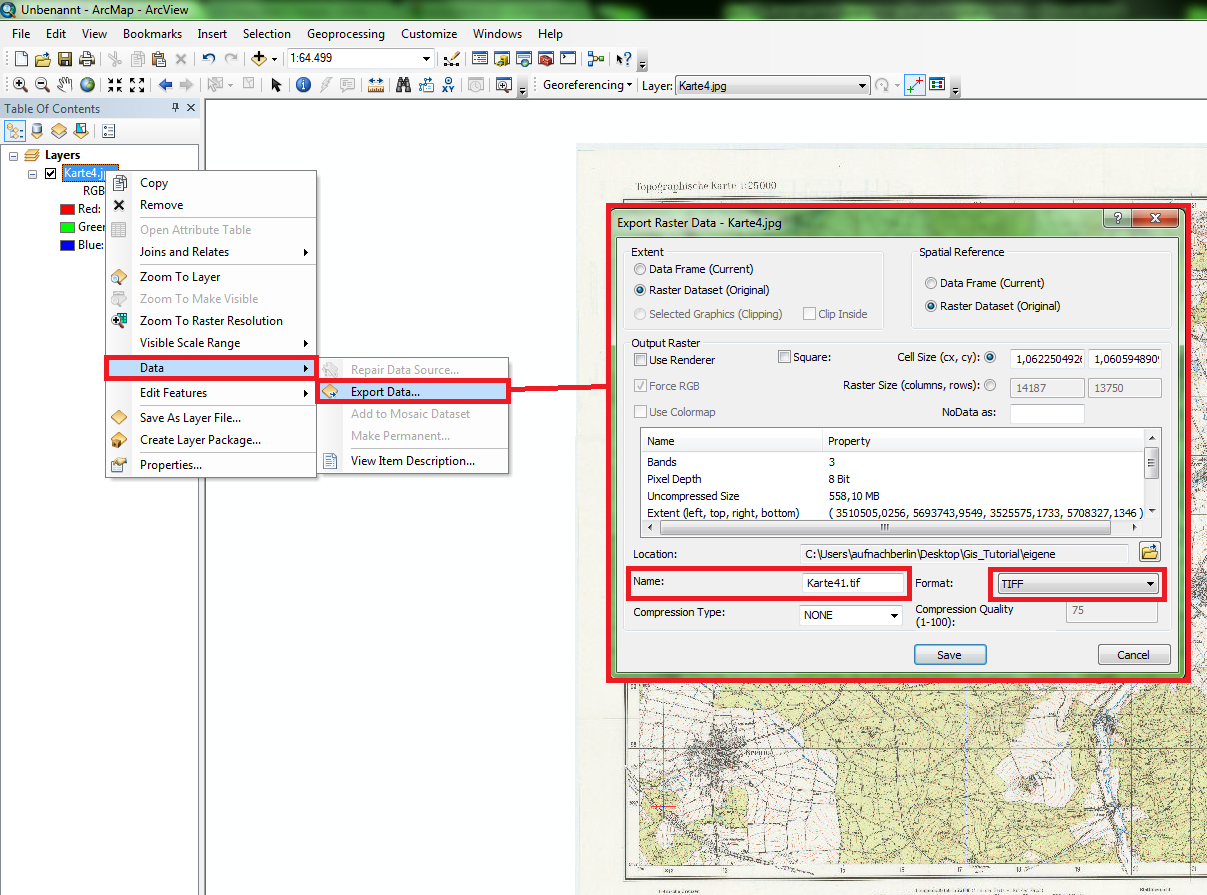Open the map scale dropdown
The image size is (1207, 895).
pyautogui.click(x=427, y=59)
